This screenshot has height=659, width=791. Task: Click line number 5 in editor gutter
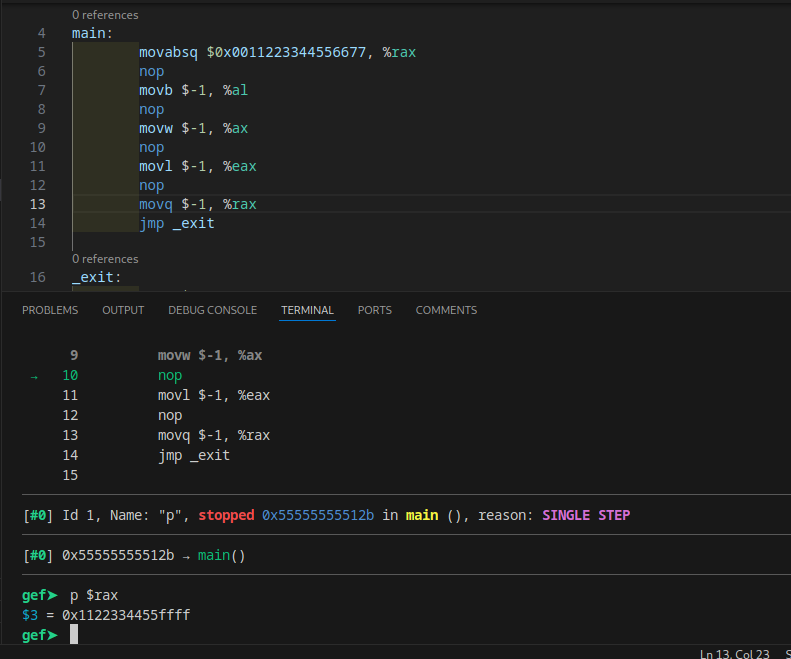coord(41,52)
